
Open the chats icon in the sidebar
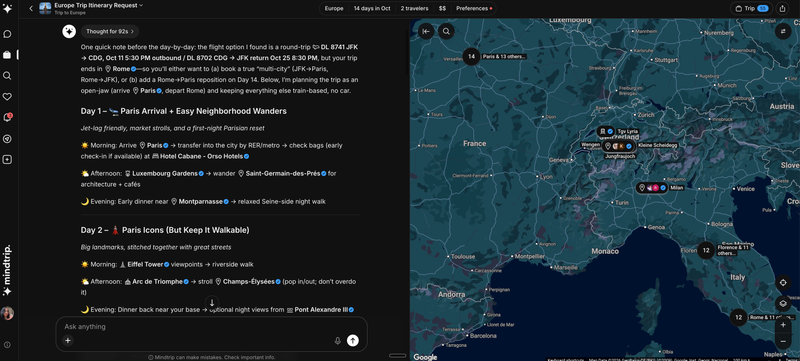(7, 34)
